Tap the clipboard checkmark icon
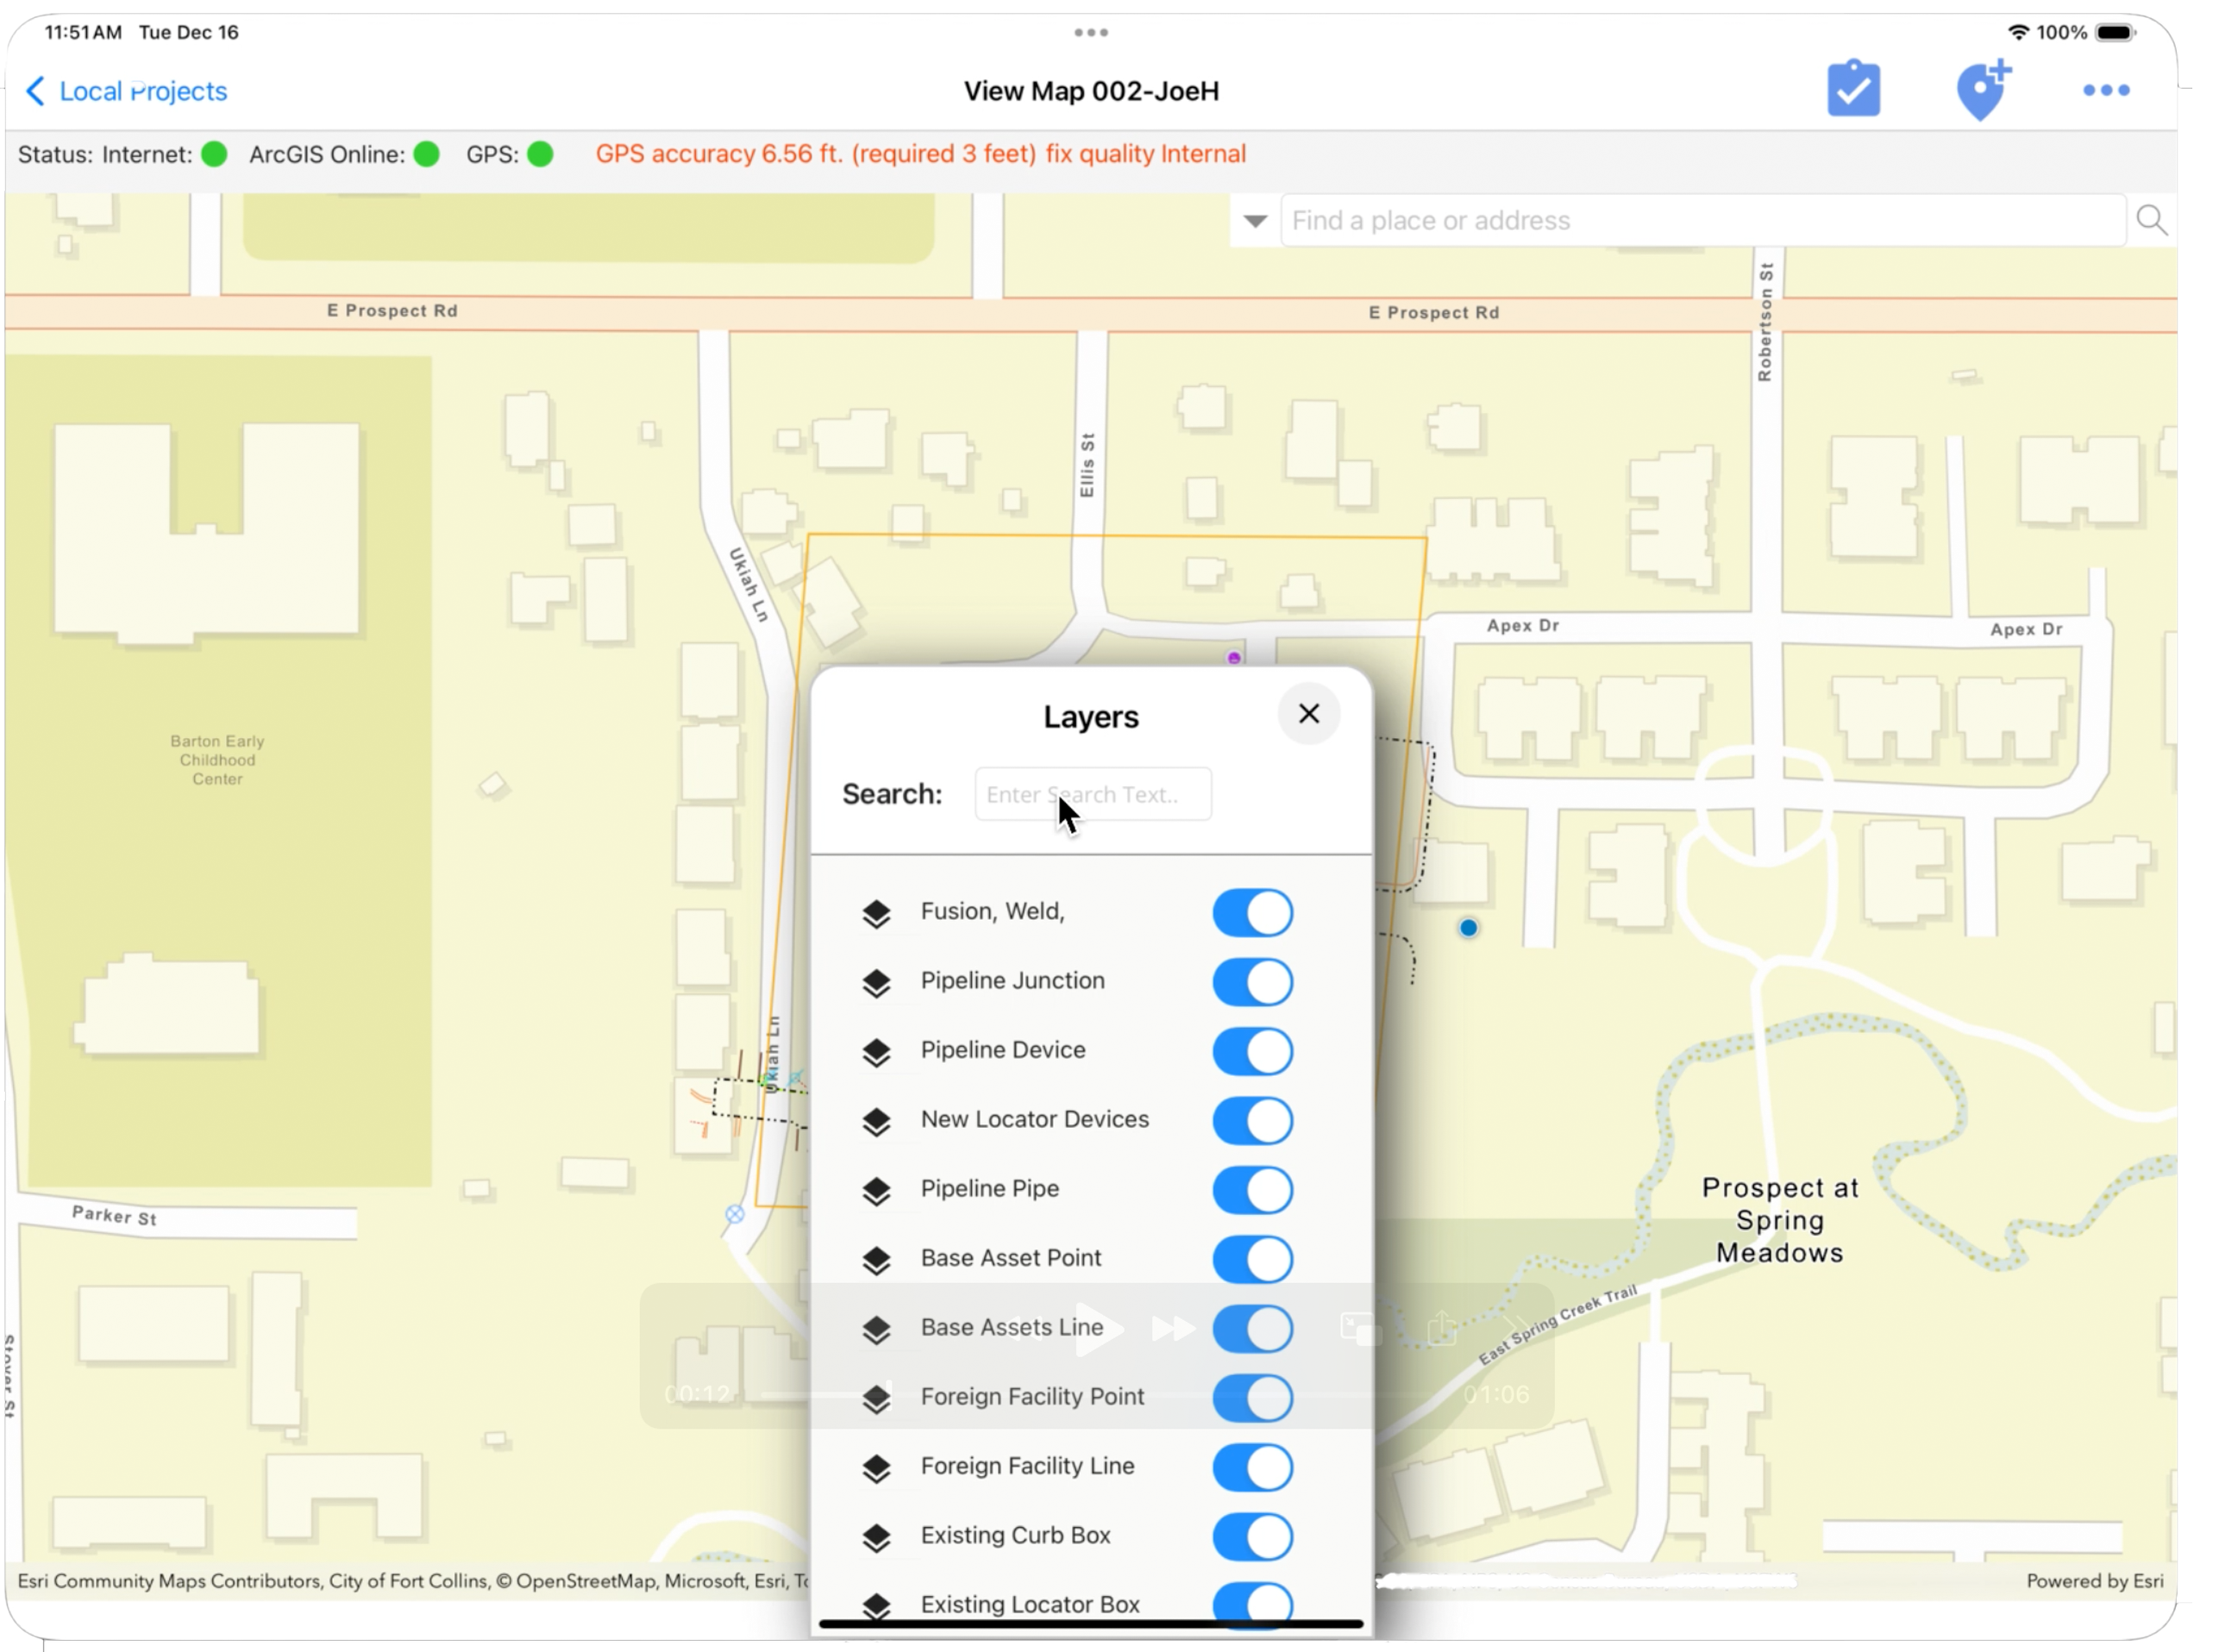Image resolution: width=2213 pixels, height=1652 pixels. [1853, 89]
